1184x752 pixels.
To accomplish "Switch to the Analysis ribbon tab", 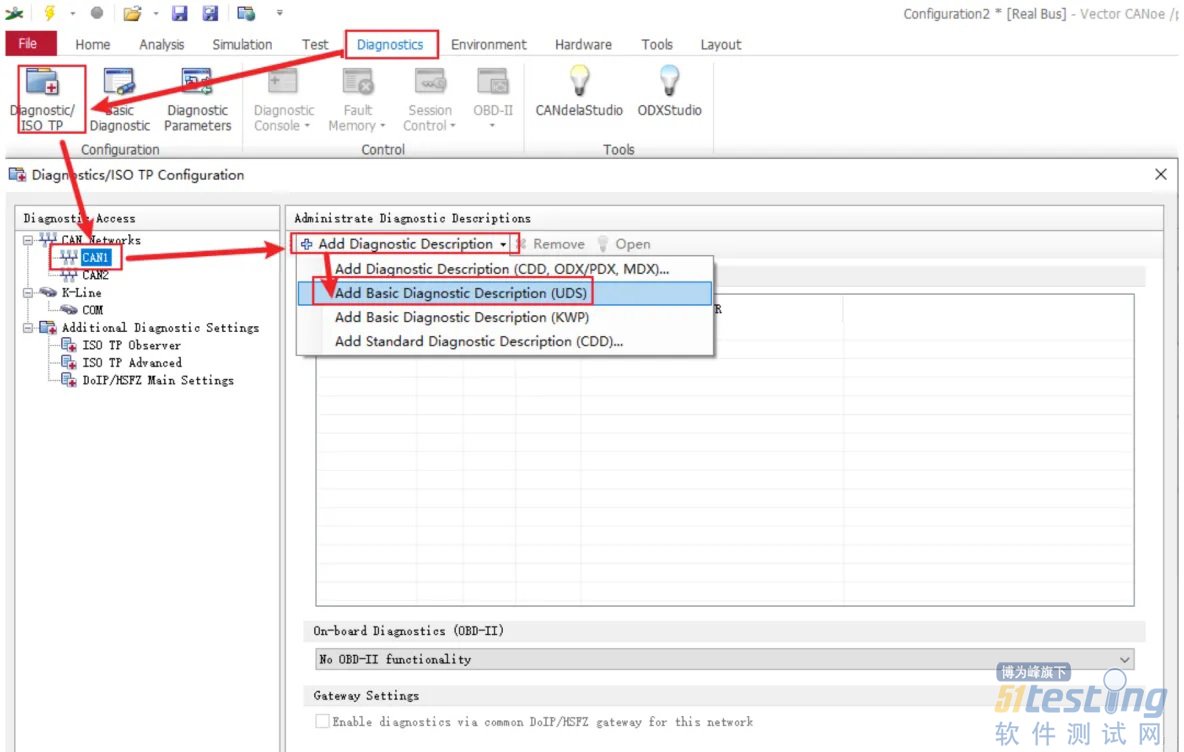I will tap(162, 45).
